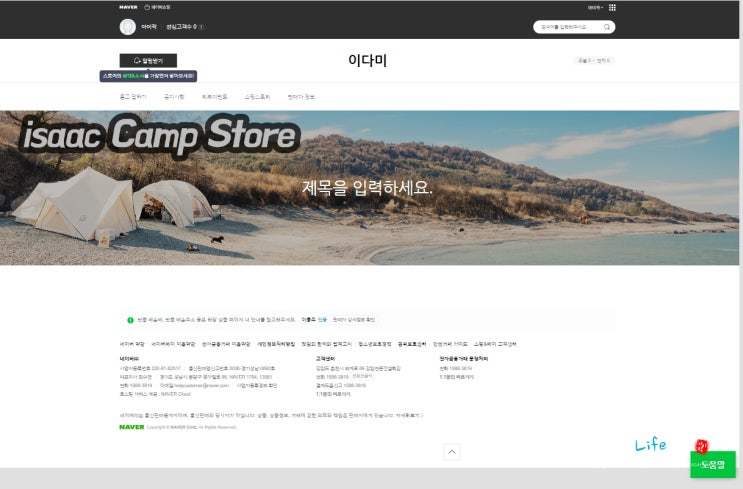Click the bell 알림받기 notification button

pyautogui.click(x=148, y=60)
